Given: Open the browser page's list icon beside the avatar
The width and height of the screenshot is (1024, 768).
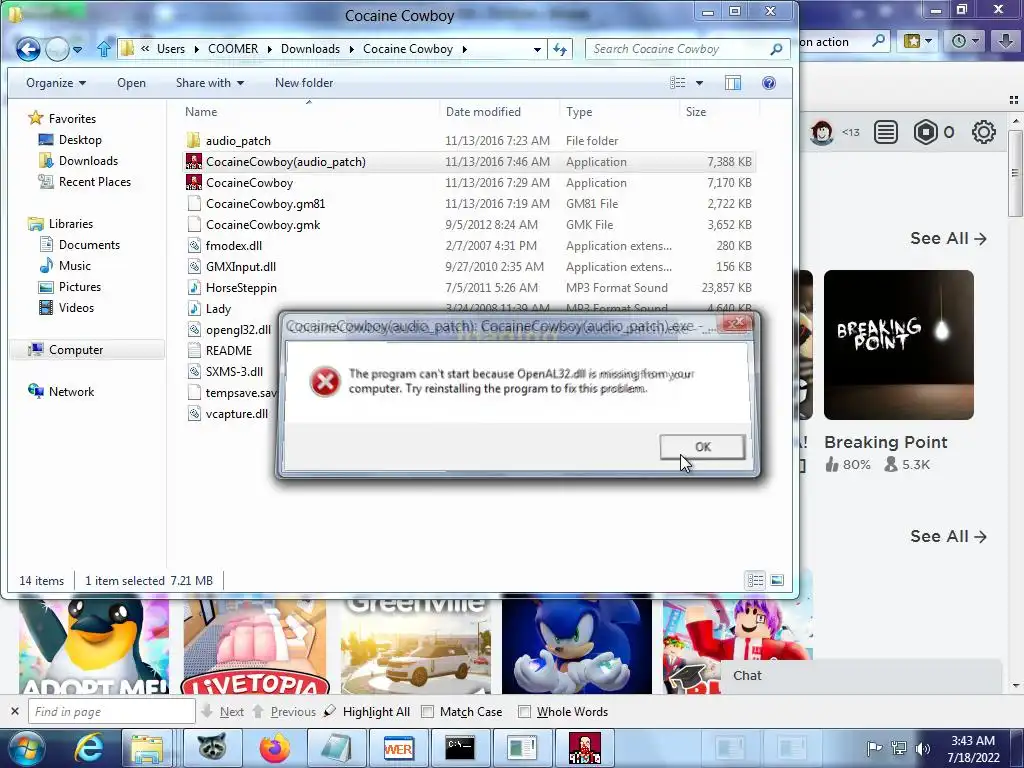Looking at the screenshot, I should pyautogui.click(x=886, y=133).
